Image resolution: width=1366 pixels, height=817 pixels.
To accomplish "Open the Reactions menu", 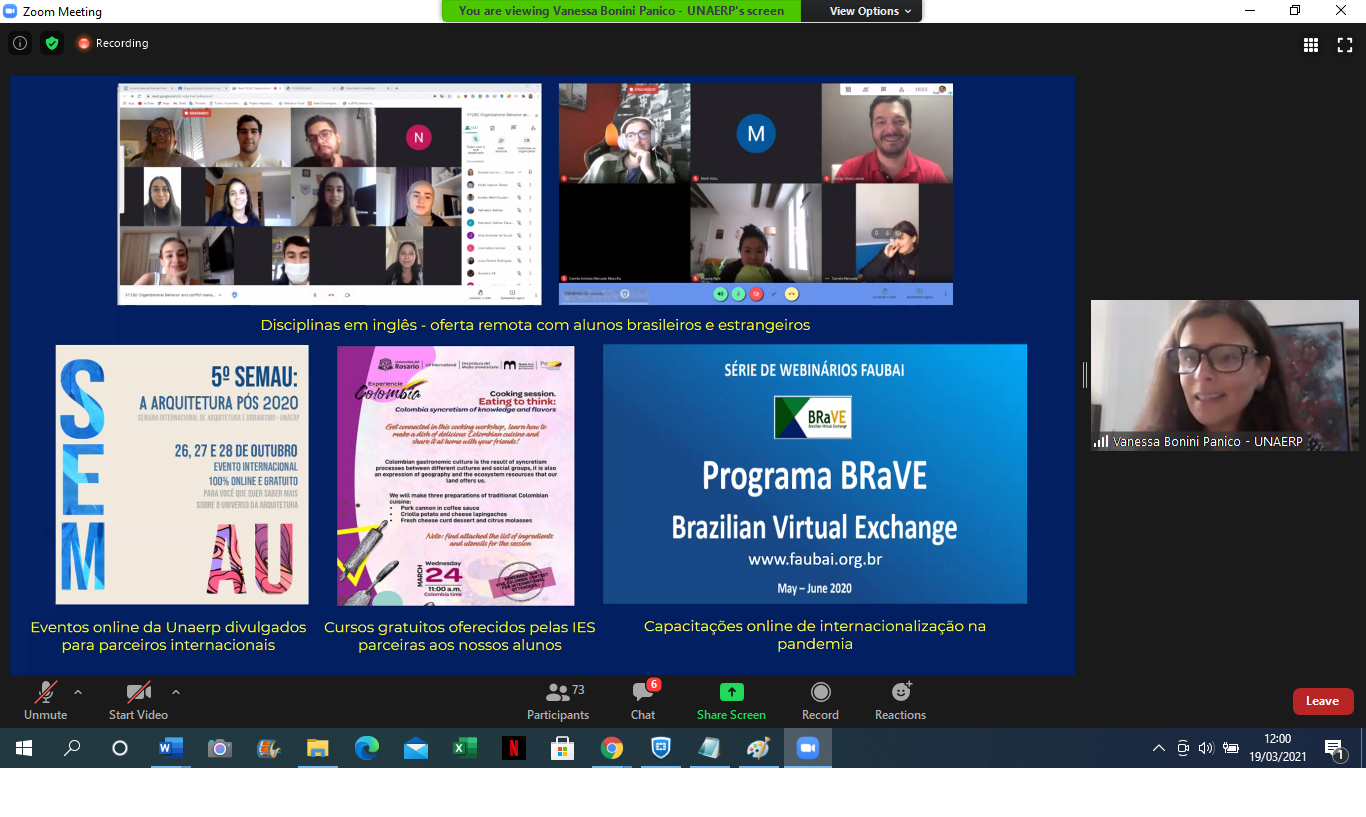I will coord(900,693).
